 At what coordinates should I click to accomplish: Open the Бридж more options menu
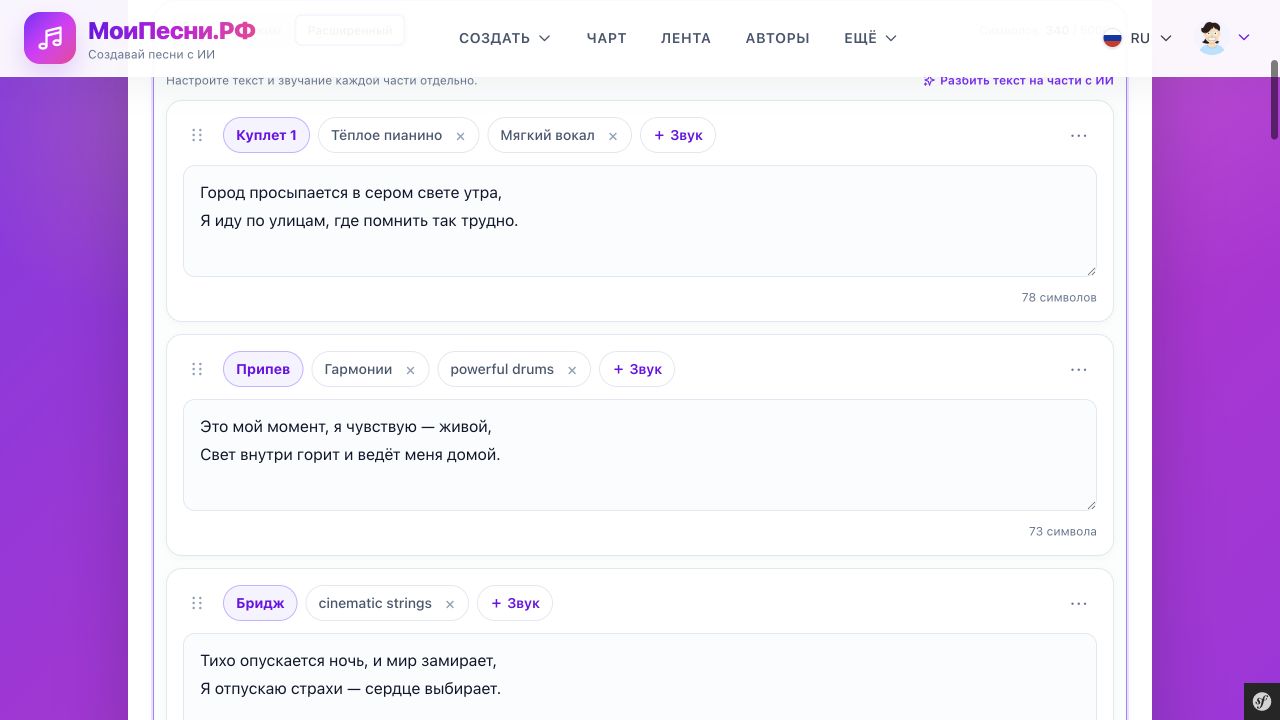coord(1078,603)
